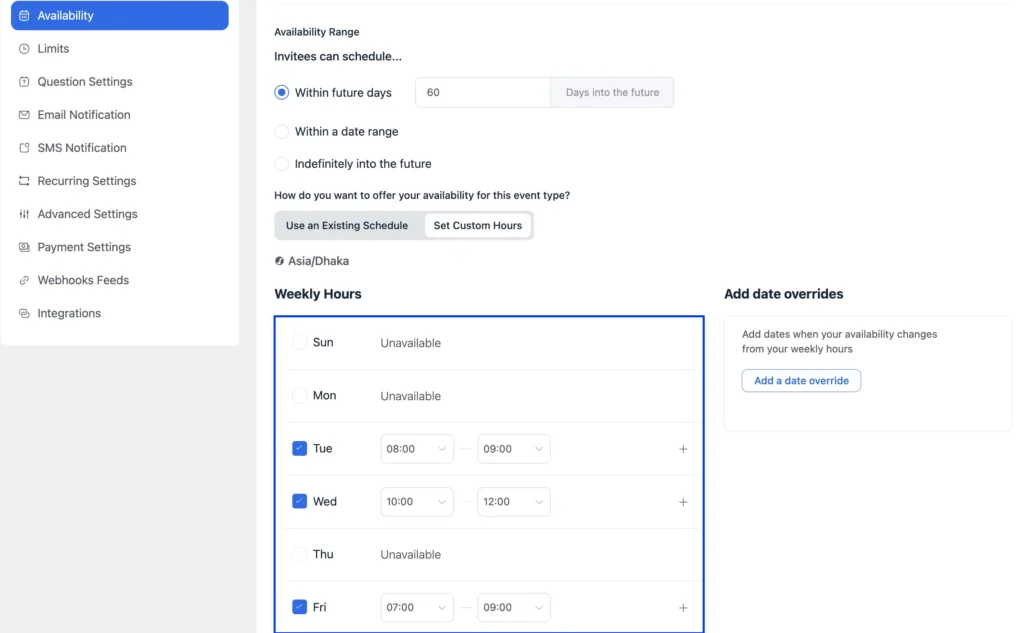Enable the Sun availability checkbox

click(x=299, y=342)
